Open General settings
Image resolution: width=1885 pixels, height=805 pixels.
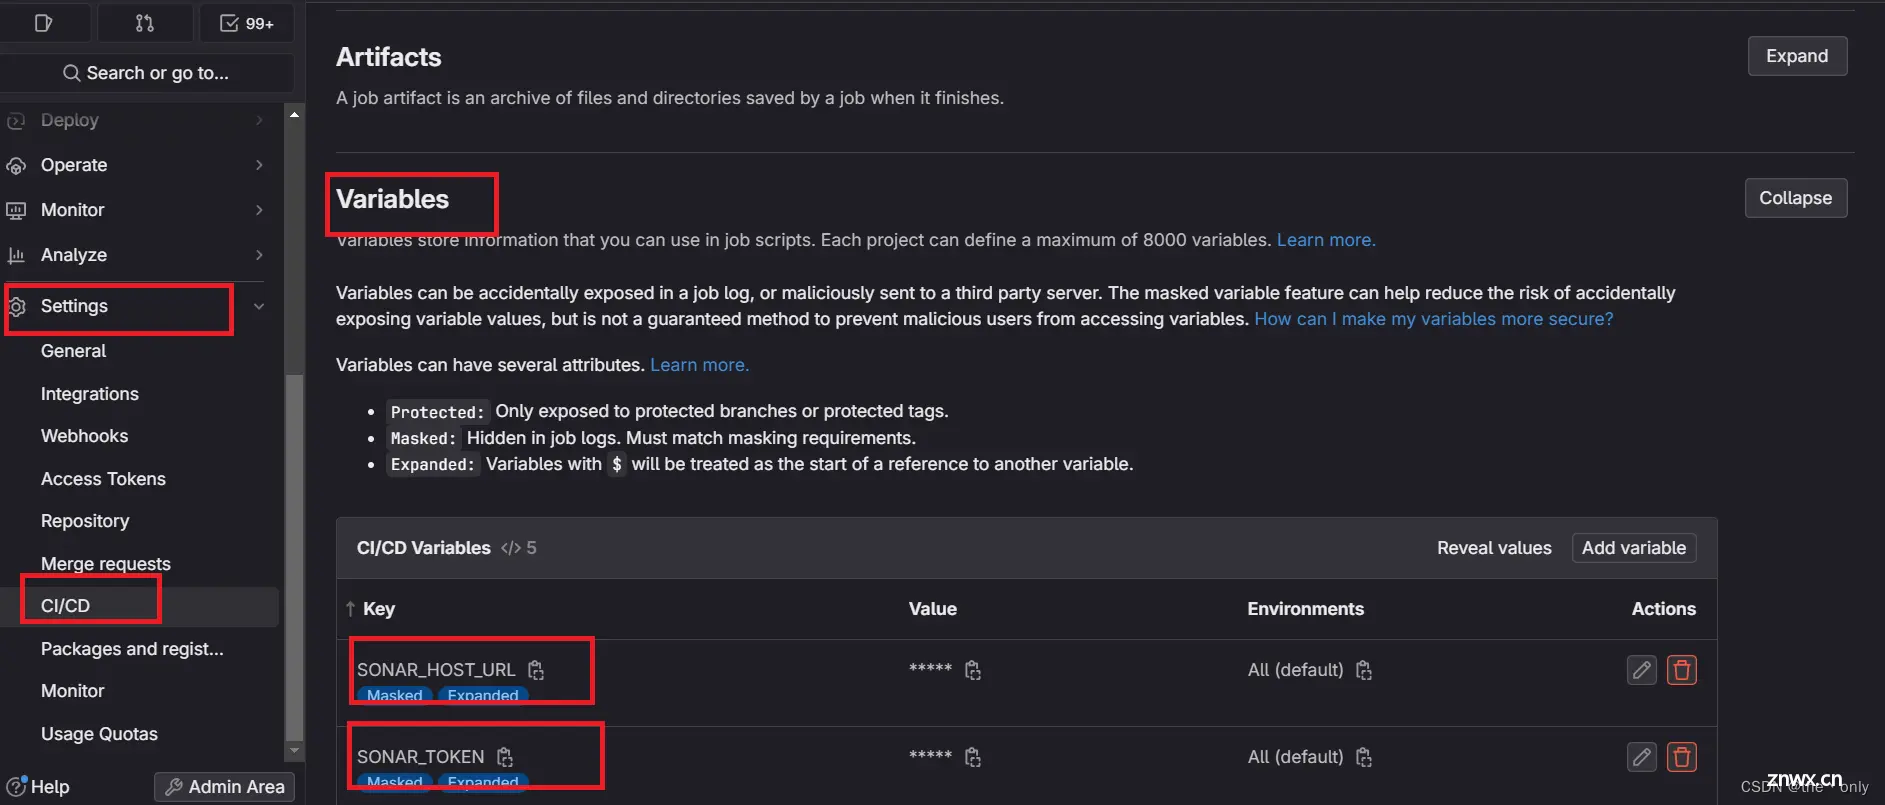click(x=73, y=351)
